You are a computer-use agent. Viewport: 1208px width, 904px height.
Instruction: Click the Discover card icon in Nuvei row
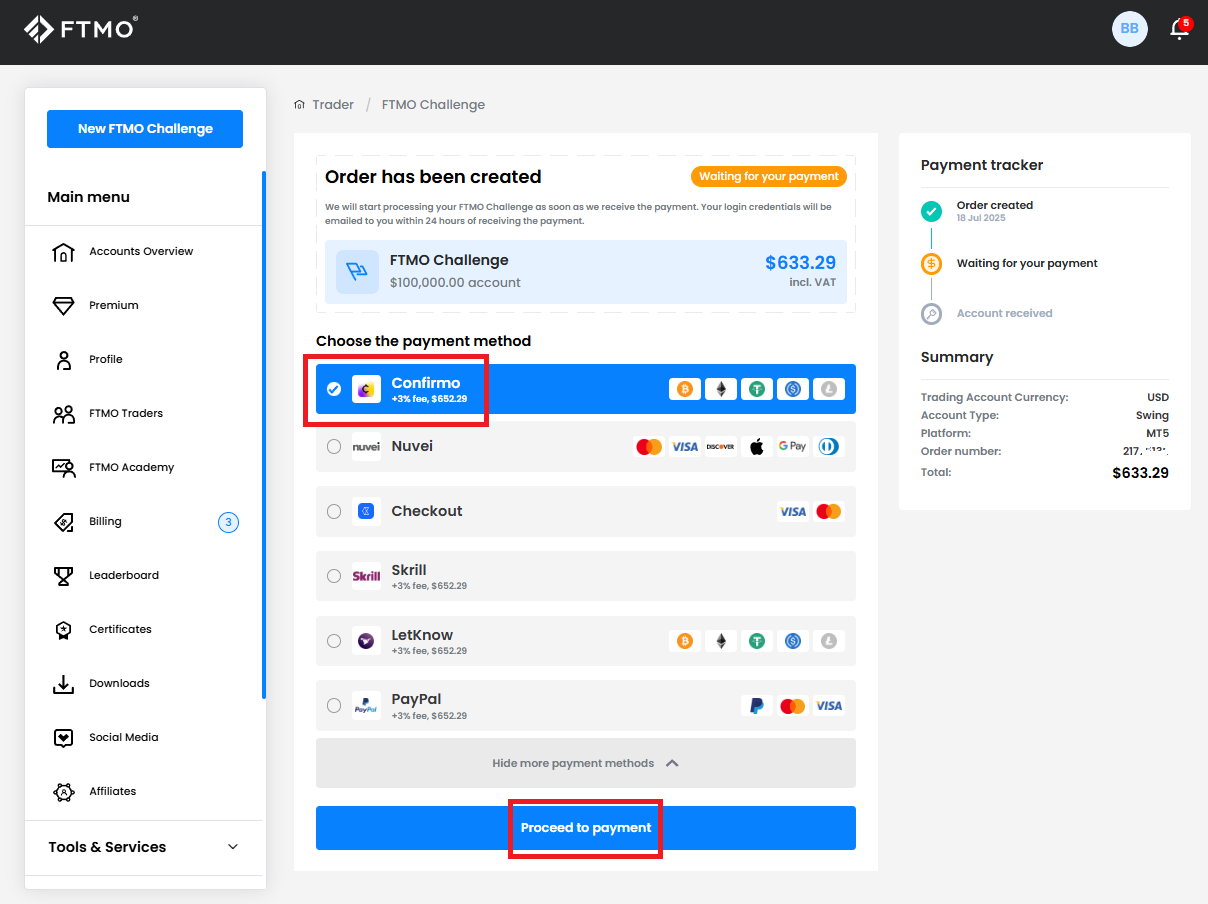(721, 447)
